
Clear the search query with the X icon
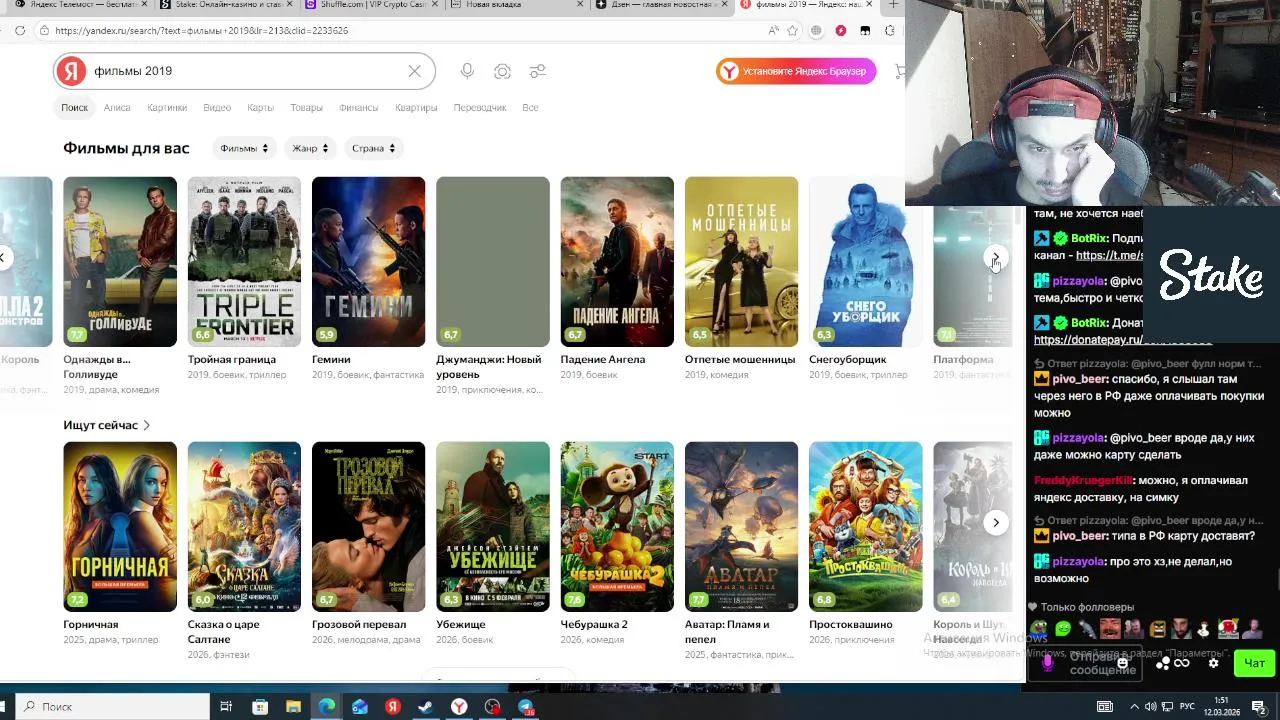click(414, 71)
